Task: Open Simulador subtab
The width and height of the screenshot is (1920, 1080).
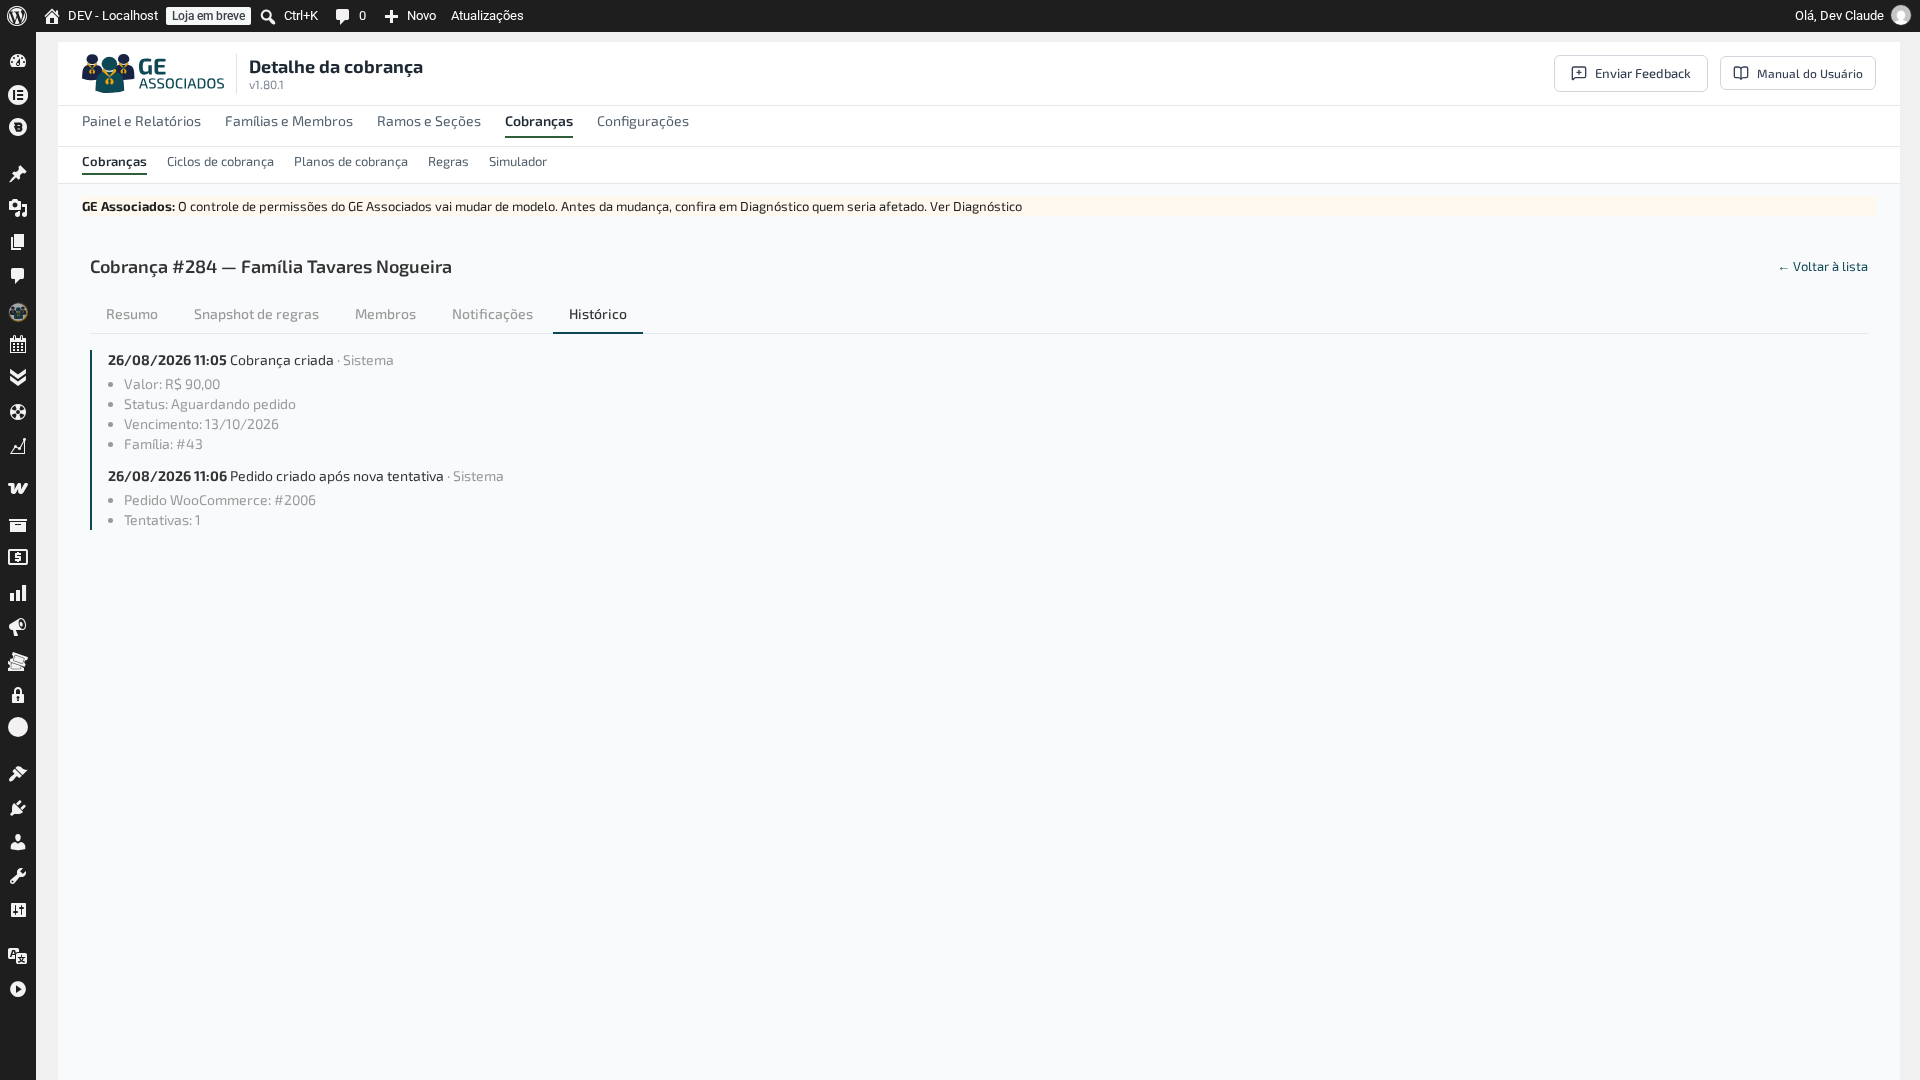Action: pyautogui.click(x=518, y=161)
